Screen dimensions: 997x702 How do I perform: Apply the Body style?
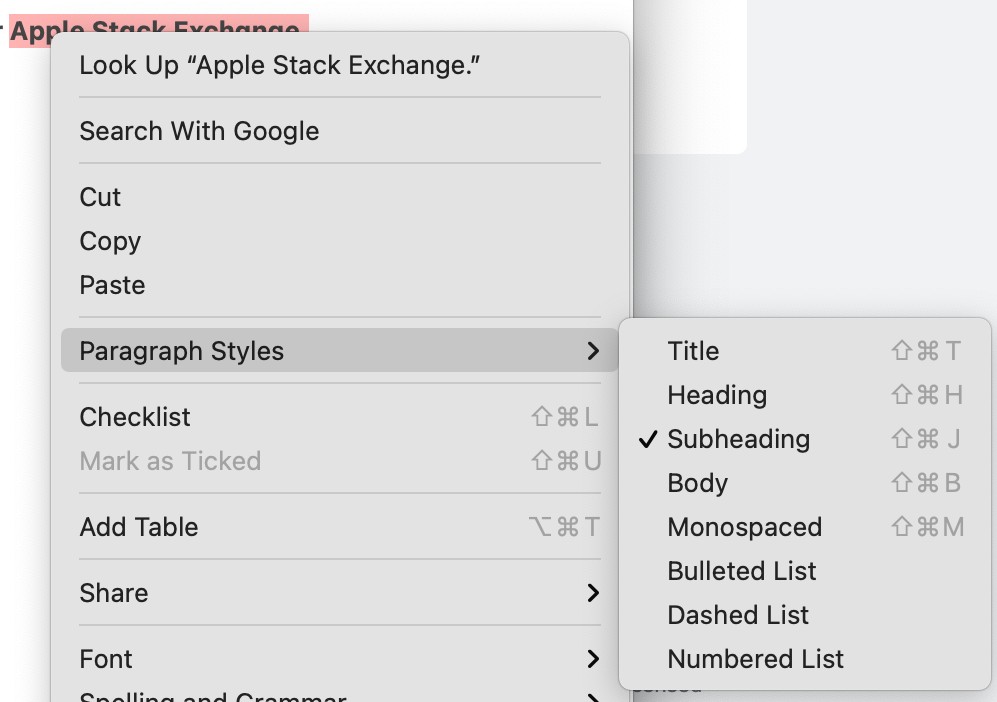(x=697, y=483)
